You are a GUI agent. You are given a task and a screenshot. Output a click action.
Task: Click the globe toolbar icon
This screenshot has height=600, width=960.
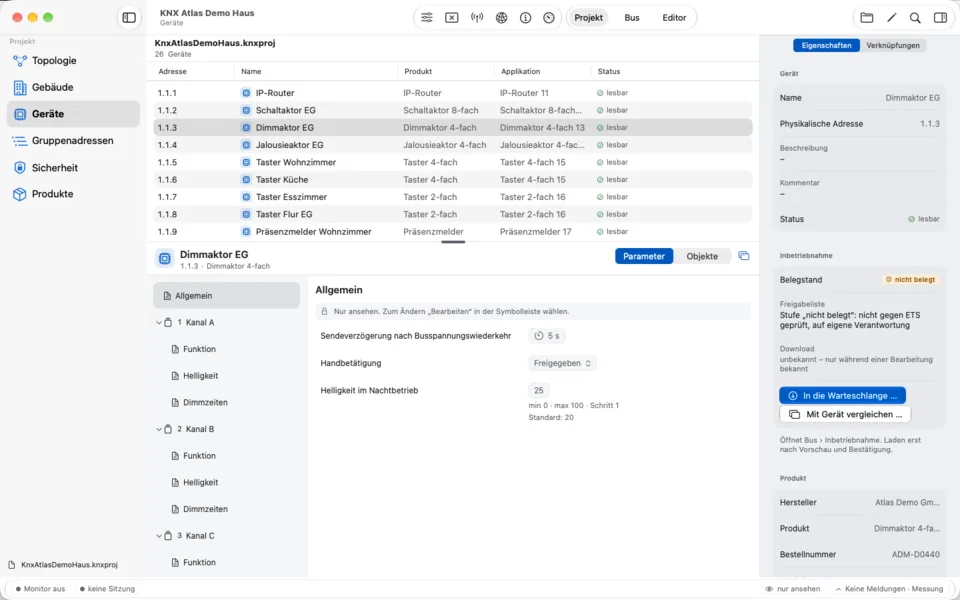pyautogui.click(x=501, y=18)
